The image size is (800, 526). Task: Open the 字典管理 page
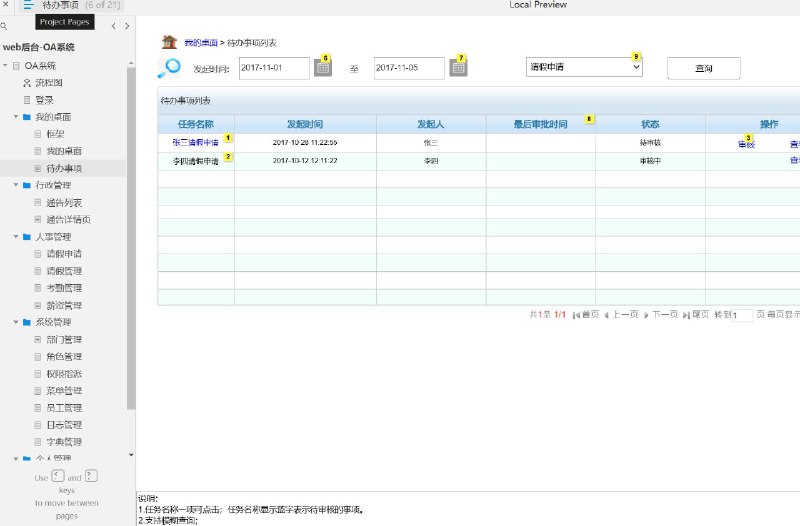click(64, 442)
